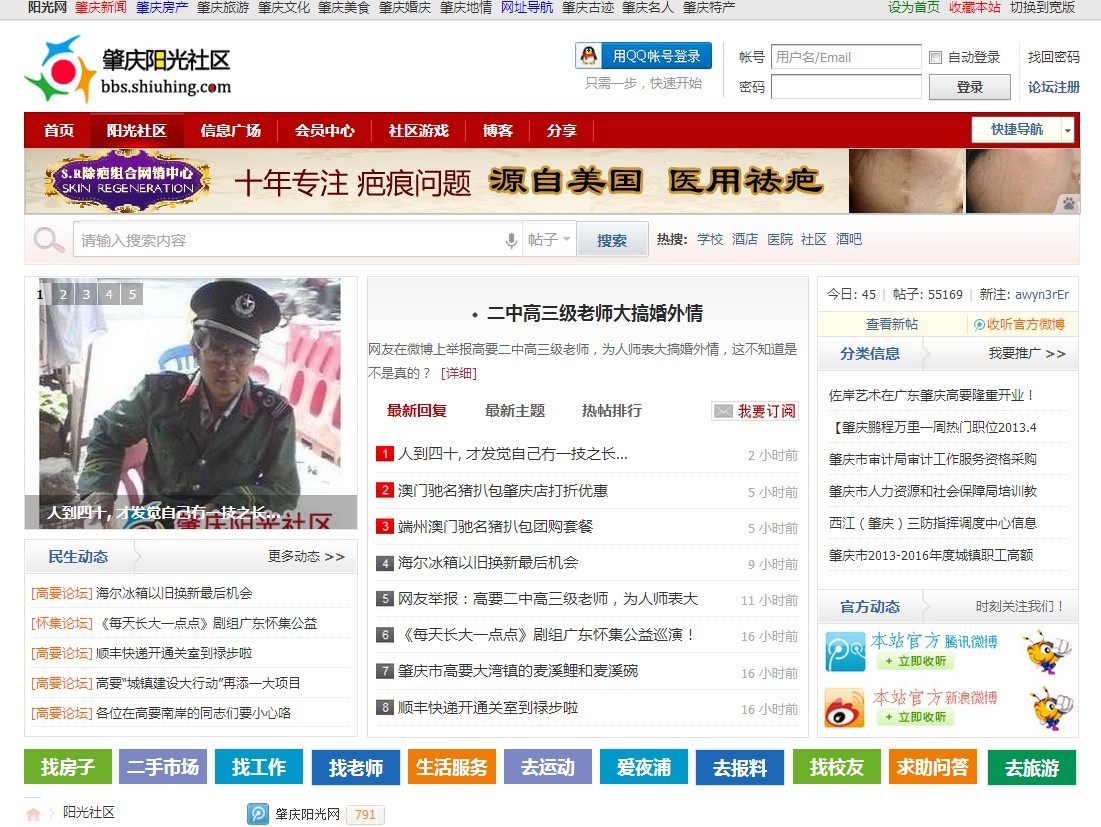Open headline 二中高三级老师大搞婚外情
The image size is (1101, 827).
point(595,313)
